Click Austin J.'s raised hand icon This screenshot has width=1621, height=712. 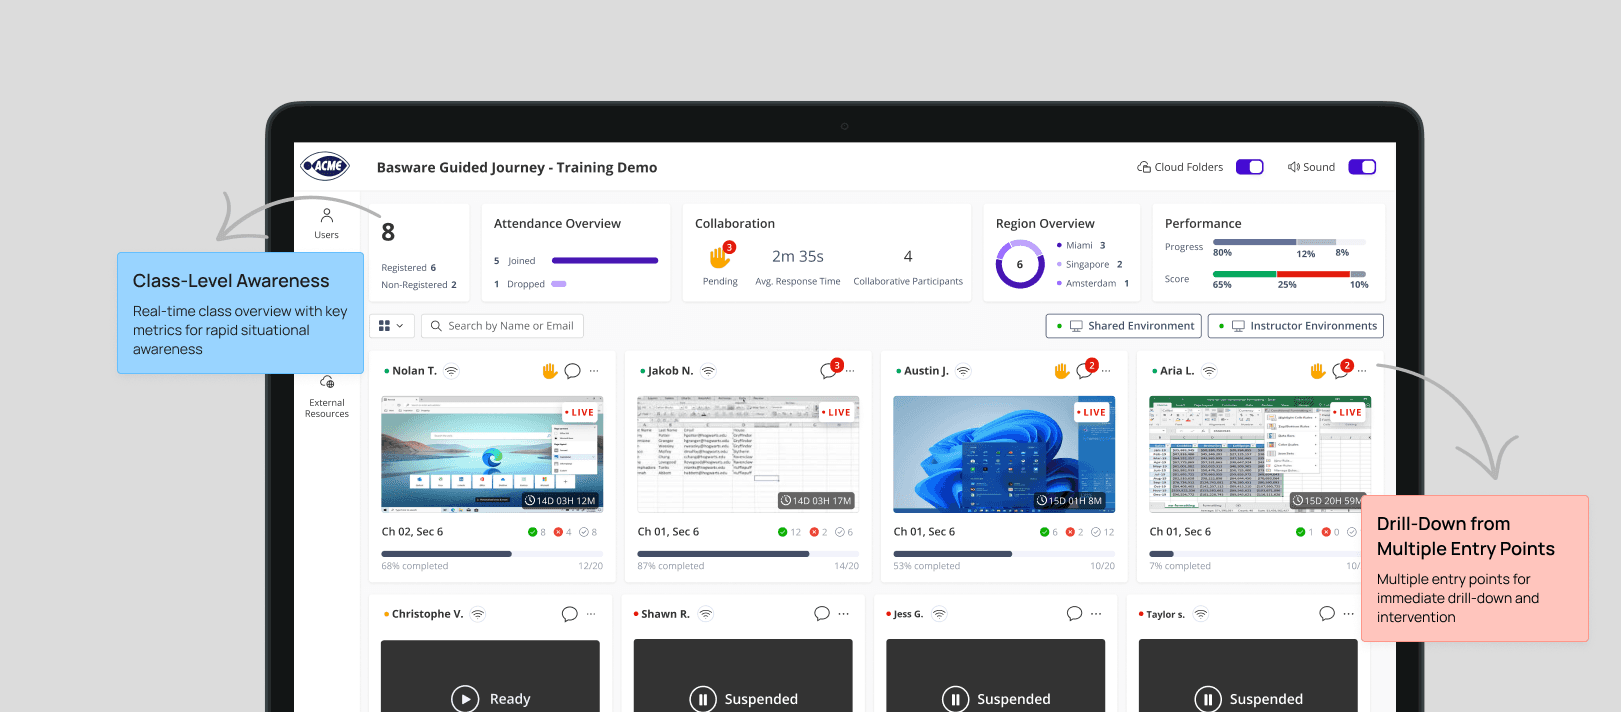click(1061, 371)
